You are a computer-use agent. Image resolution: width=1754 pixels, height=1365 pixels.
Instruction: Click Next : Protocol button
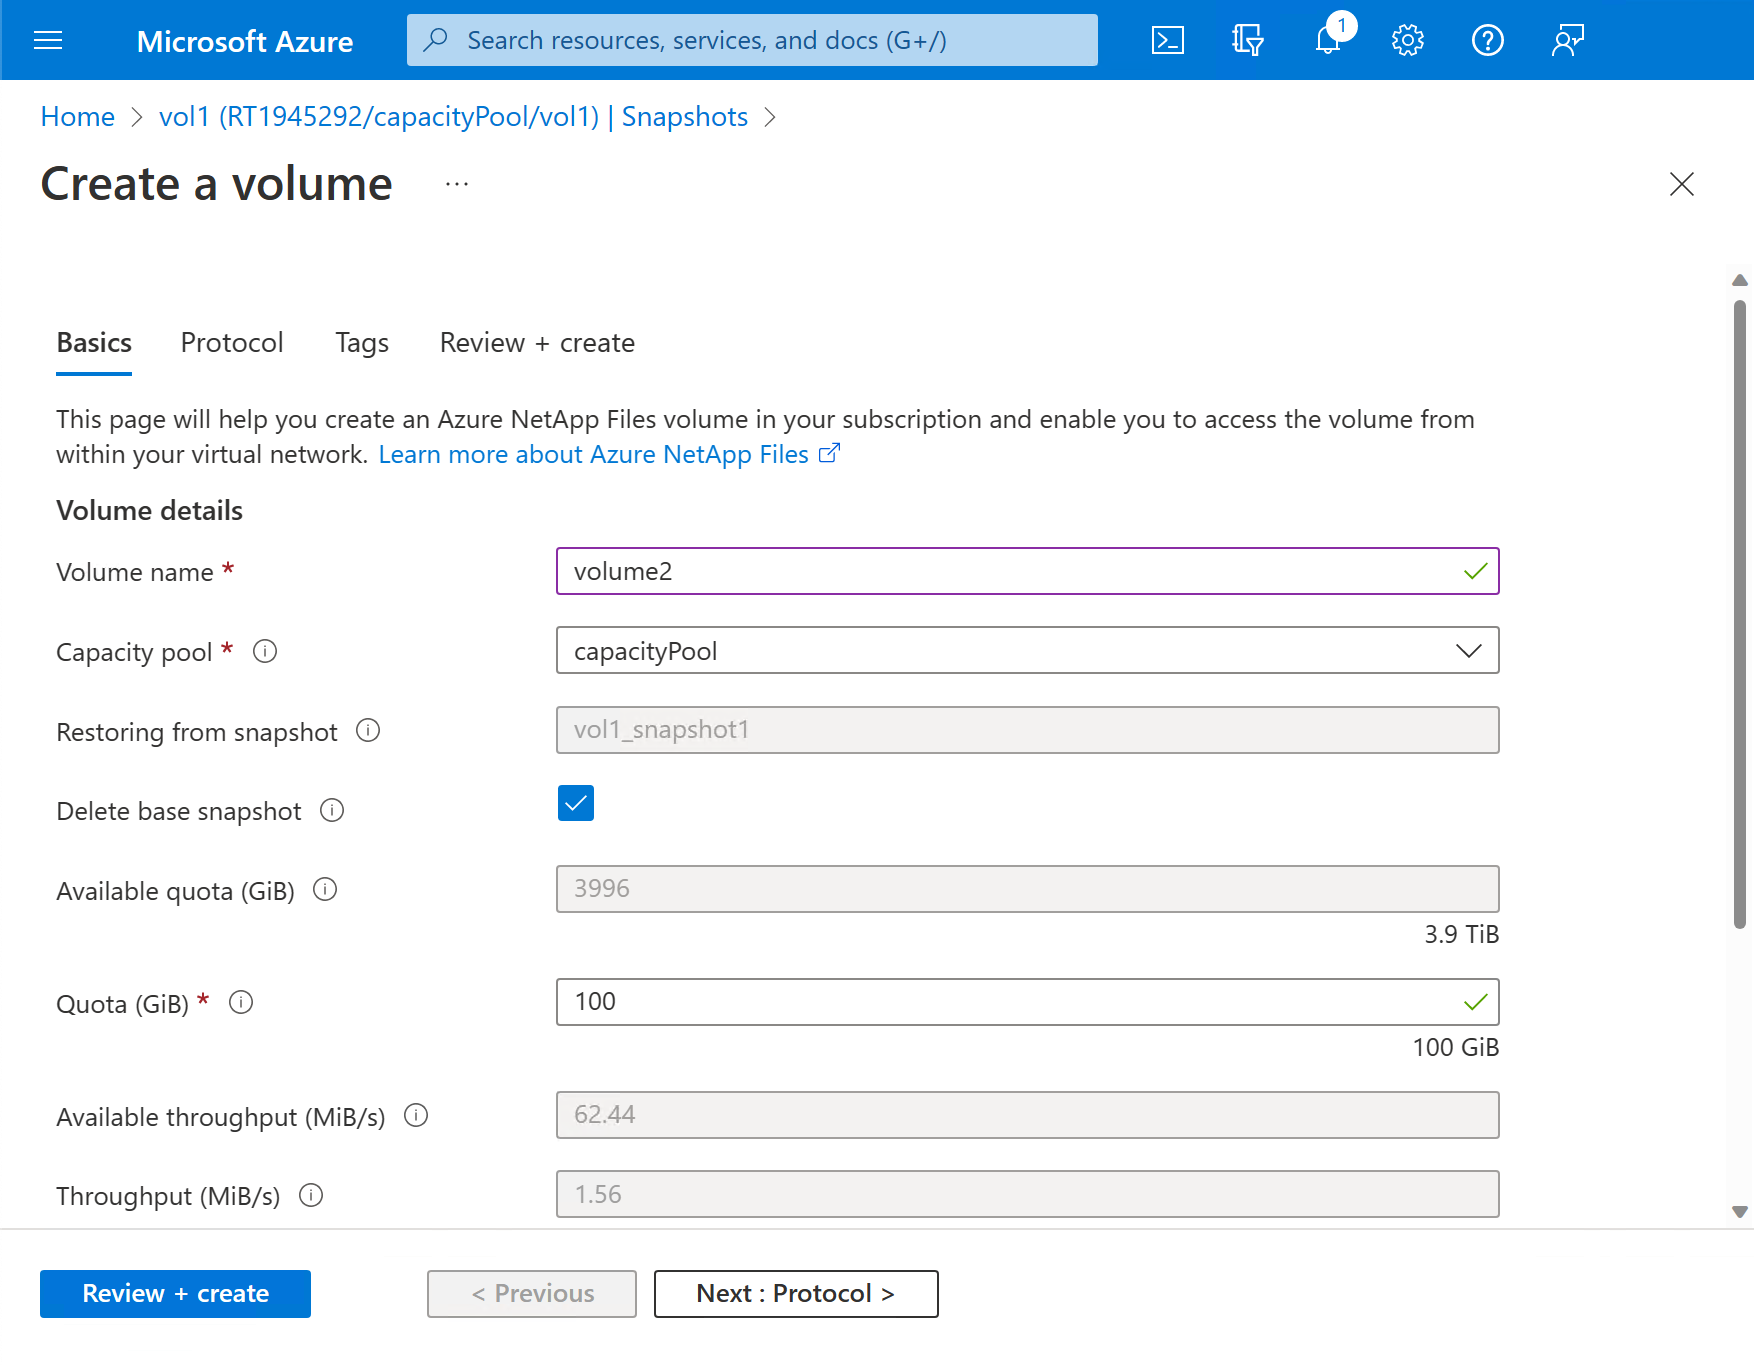(796, 1294)
